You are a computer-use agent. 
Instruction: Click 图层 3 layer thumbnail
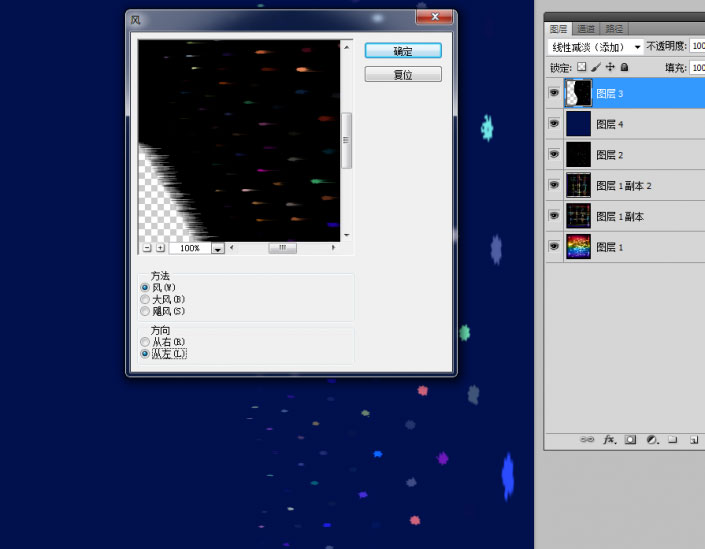(578, 93)
